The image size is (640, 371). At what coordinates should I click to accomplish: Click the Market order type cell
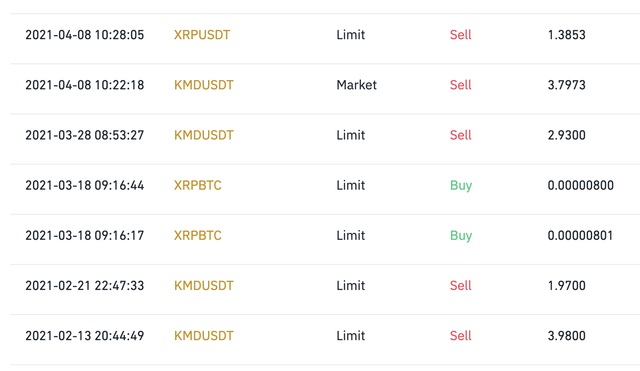click(x=356, y=85)
